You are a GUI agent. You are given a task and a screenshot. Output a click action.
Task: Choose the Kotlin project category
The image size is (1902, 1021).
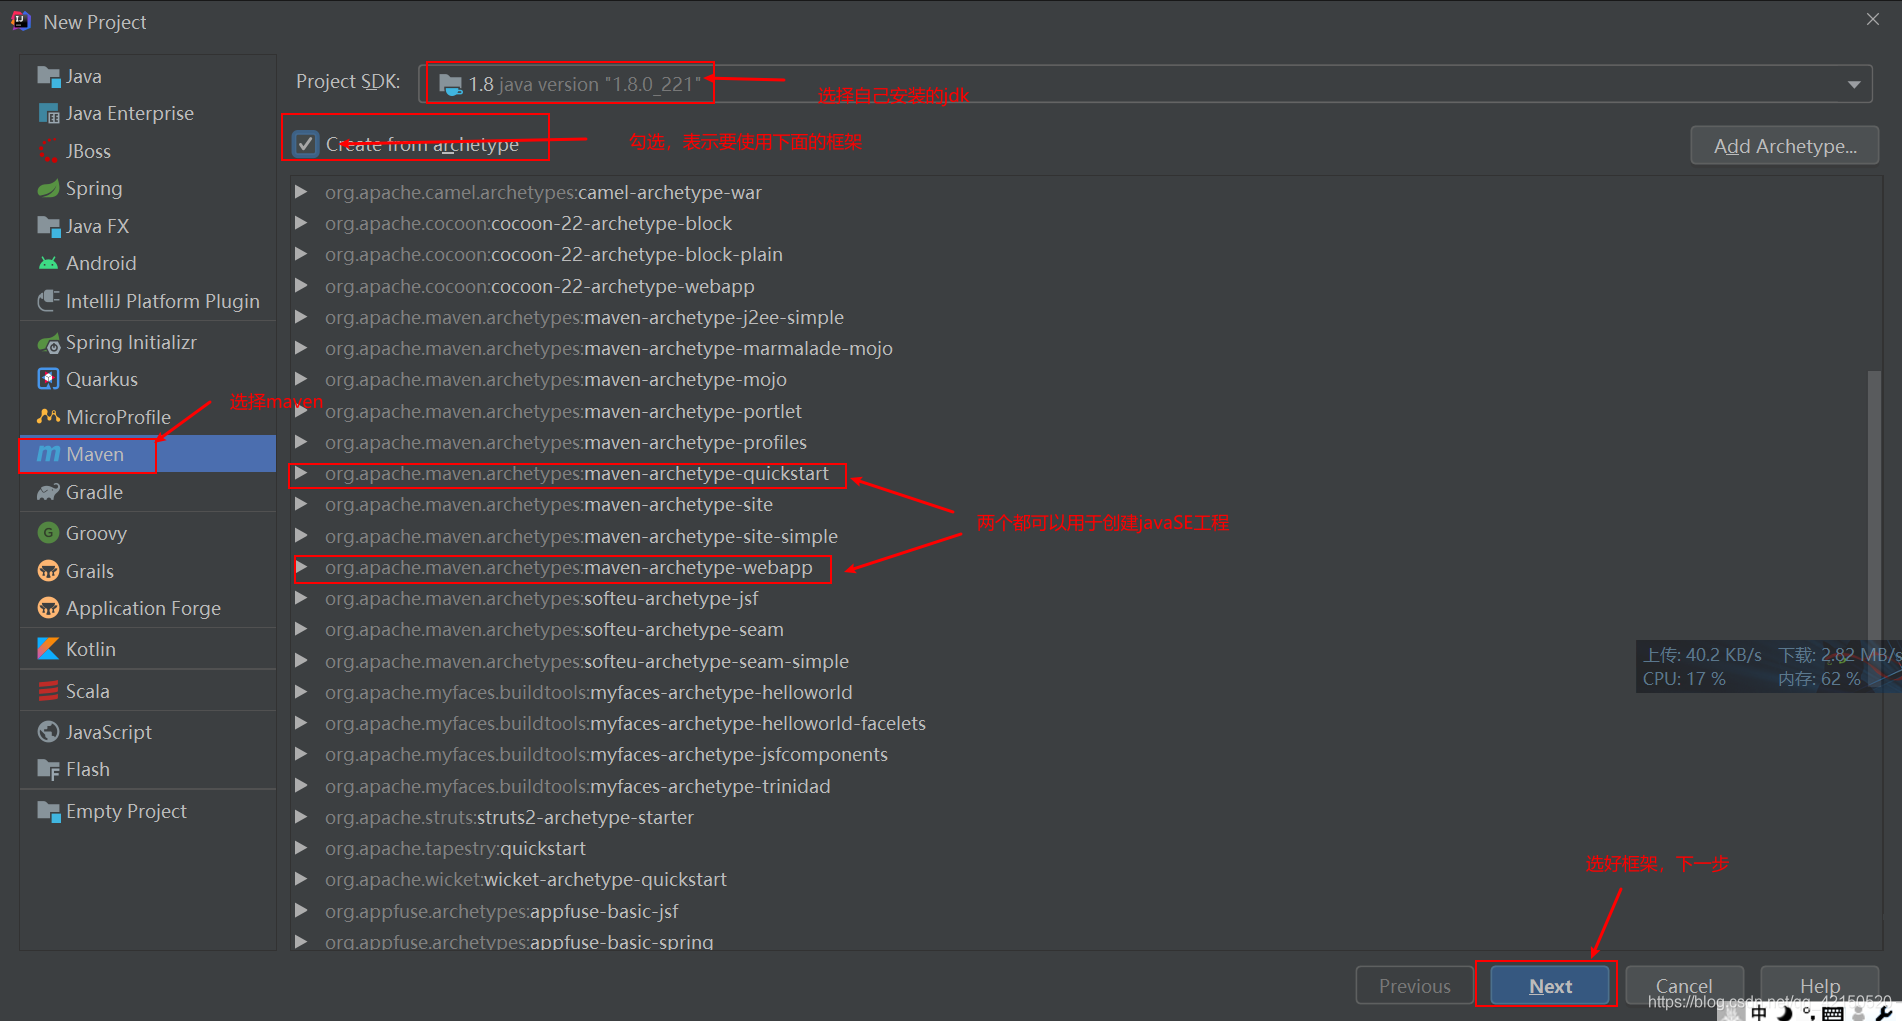click(x=148, y=649)
